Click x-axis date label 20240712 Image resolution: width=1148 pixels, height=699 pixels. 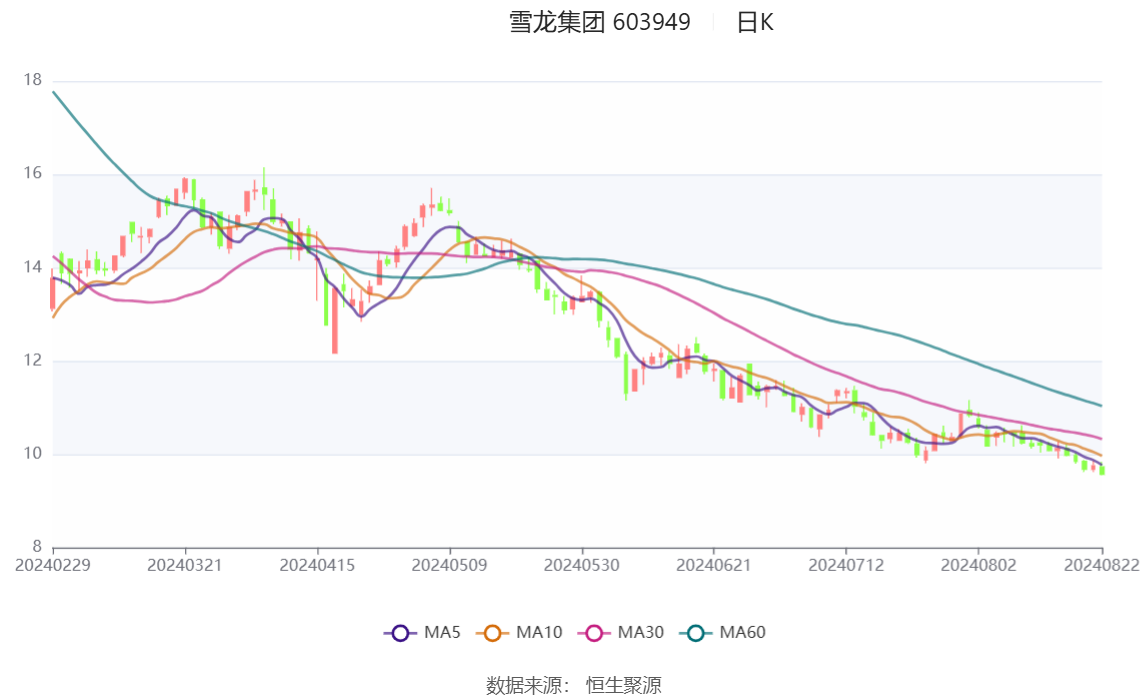coord(846,565)
